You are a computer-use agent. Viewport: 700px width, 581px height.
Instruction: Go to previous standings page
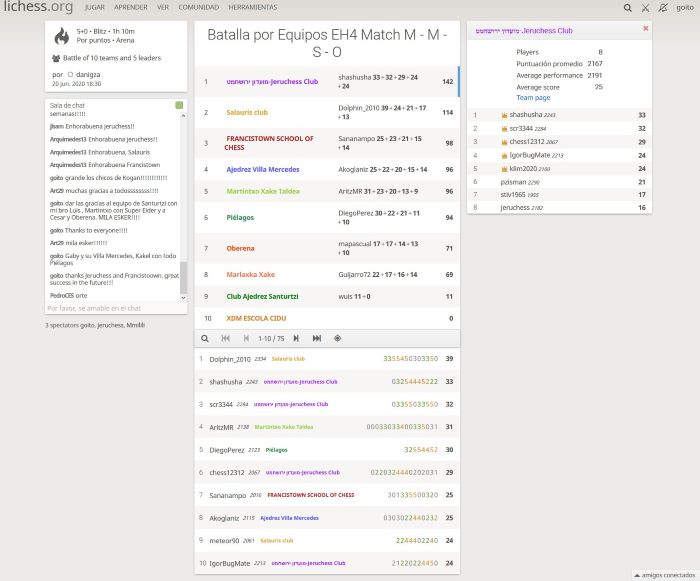(246, 338)
